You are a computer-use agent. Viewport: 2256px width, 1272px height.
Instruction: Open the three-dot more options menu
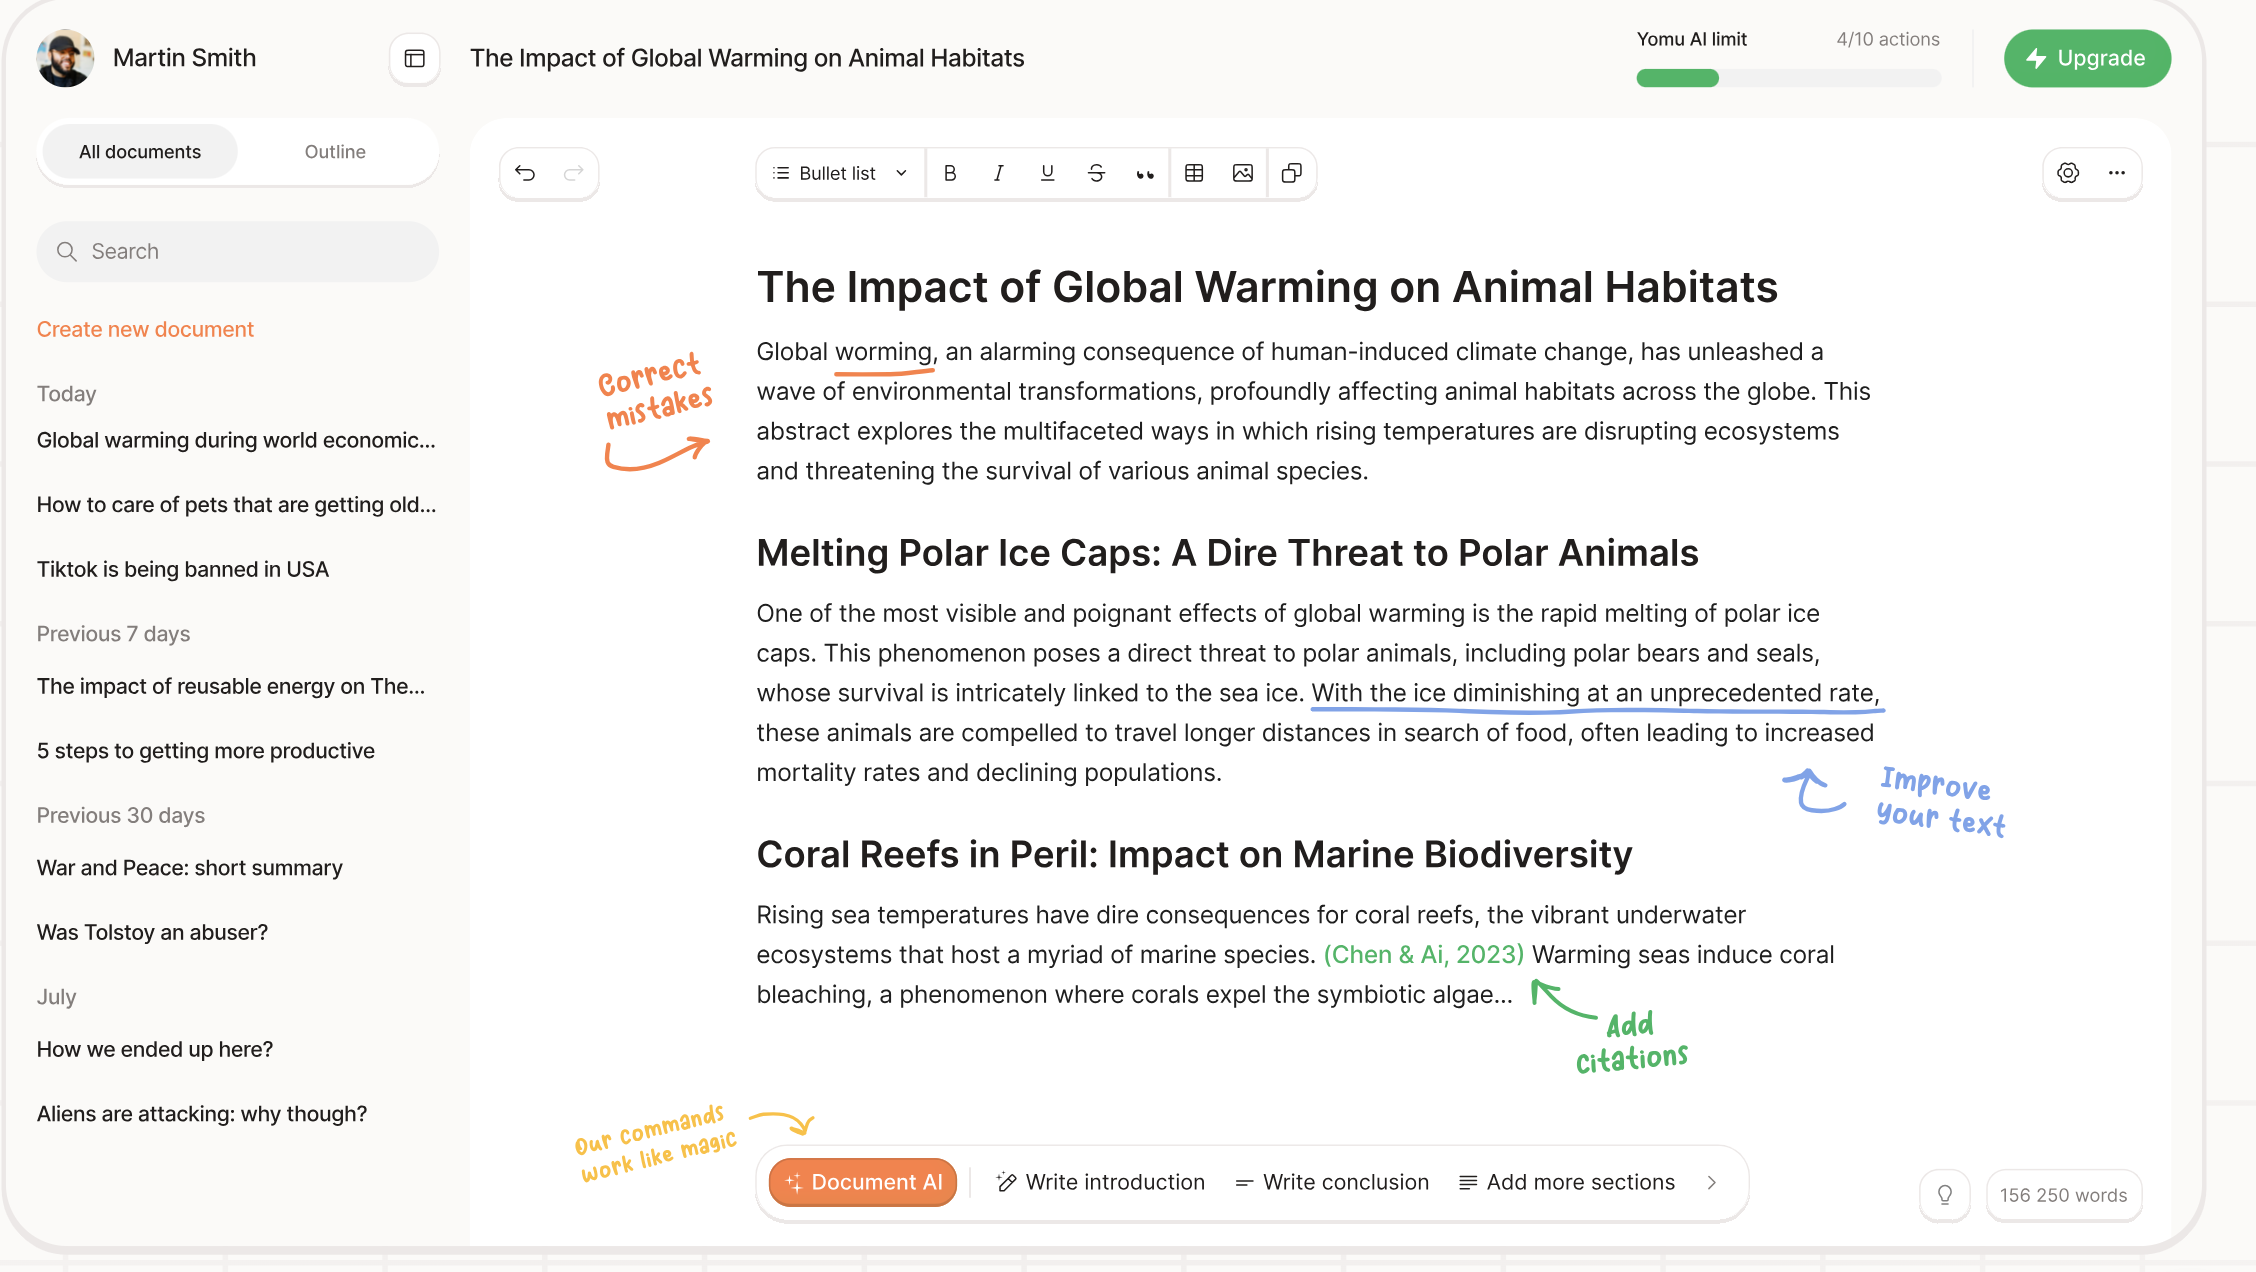pyautogui.click(x=2117, y=173)
